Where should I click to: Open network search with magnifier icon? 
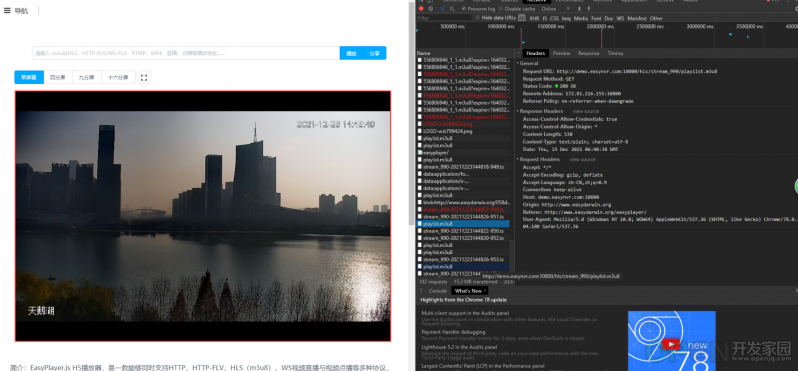click(452, 9)
